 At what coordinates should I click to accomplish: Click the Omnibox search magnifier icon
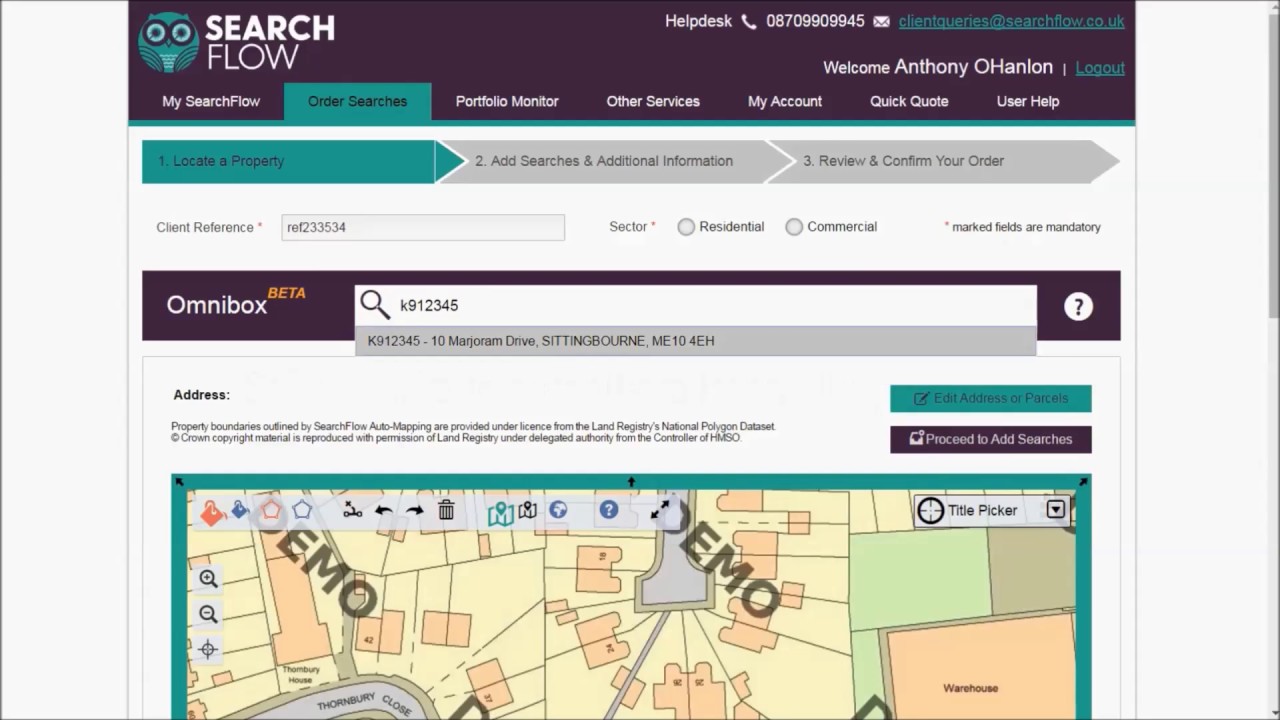tap(375, 305)
